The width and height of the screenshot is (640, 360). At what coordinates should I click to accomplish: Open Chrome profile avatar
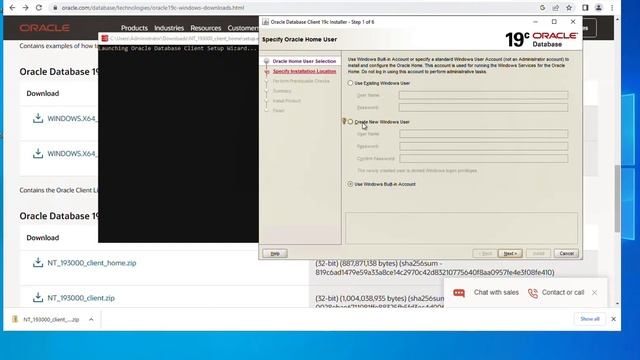click(x=598, y=8)
